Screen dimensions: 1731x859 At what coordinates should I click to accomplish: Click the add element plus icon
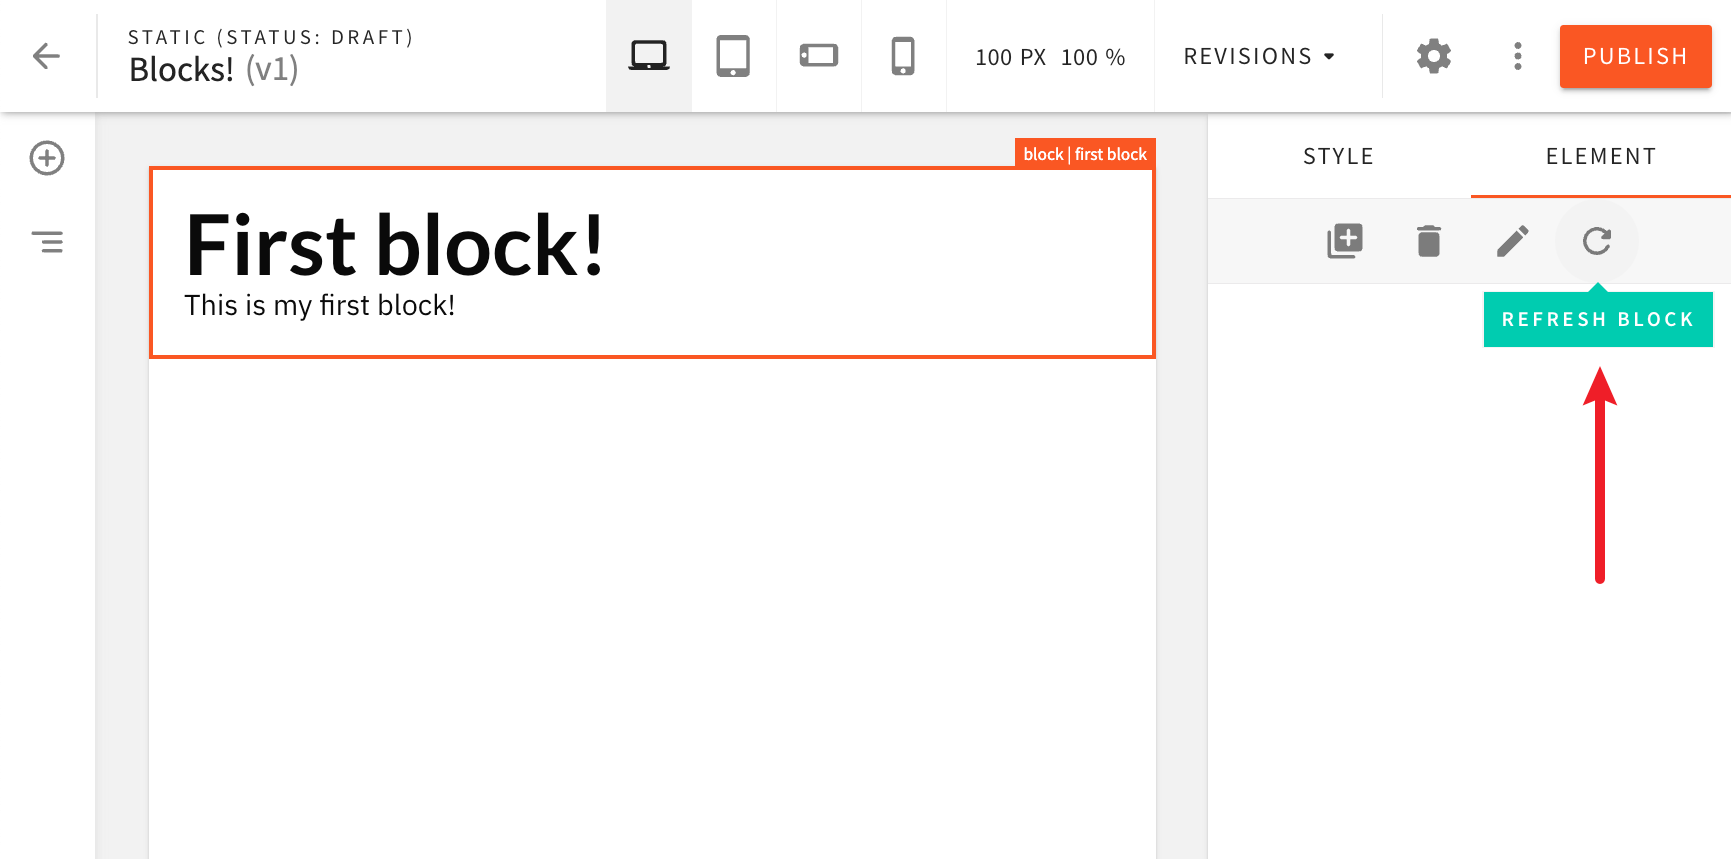(47, 158)
